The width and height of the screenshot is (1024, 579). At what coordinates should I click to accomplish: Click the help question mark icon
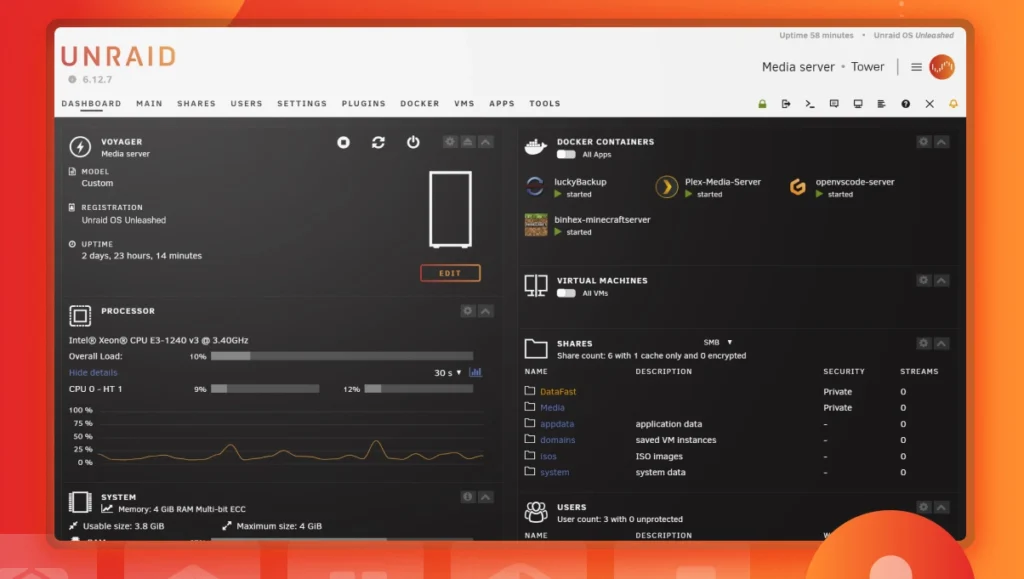[904, 103]
